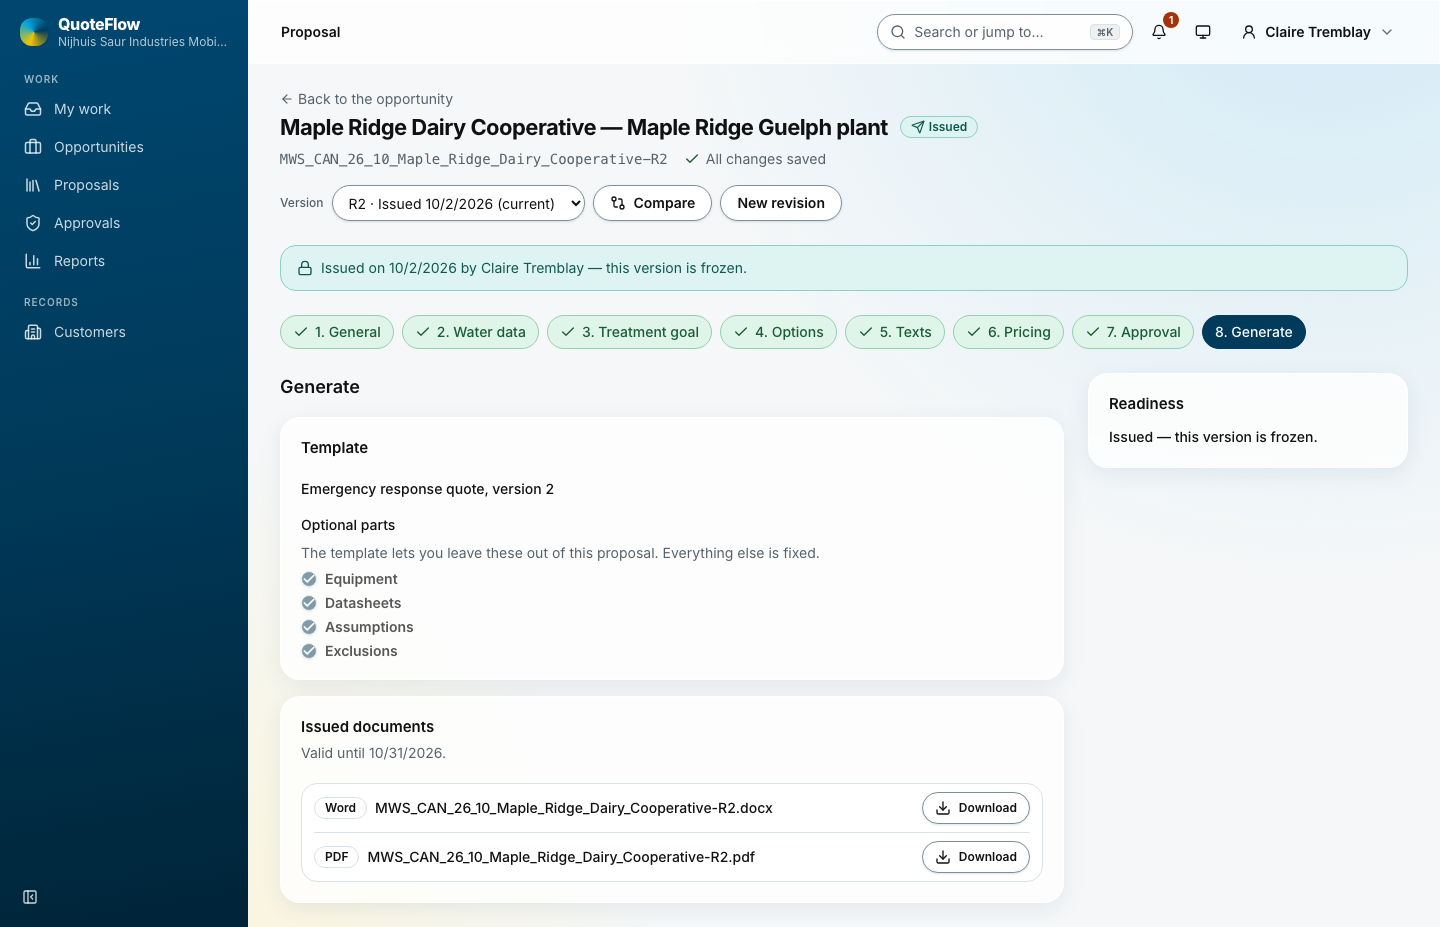Go to step 2. Water data
Image resolution: width=1440 pixels, height=927 pixels.
point(470,332)
